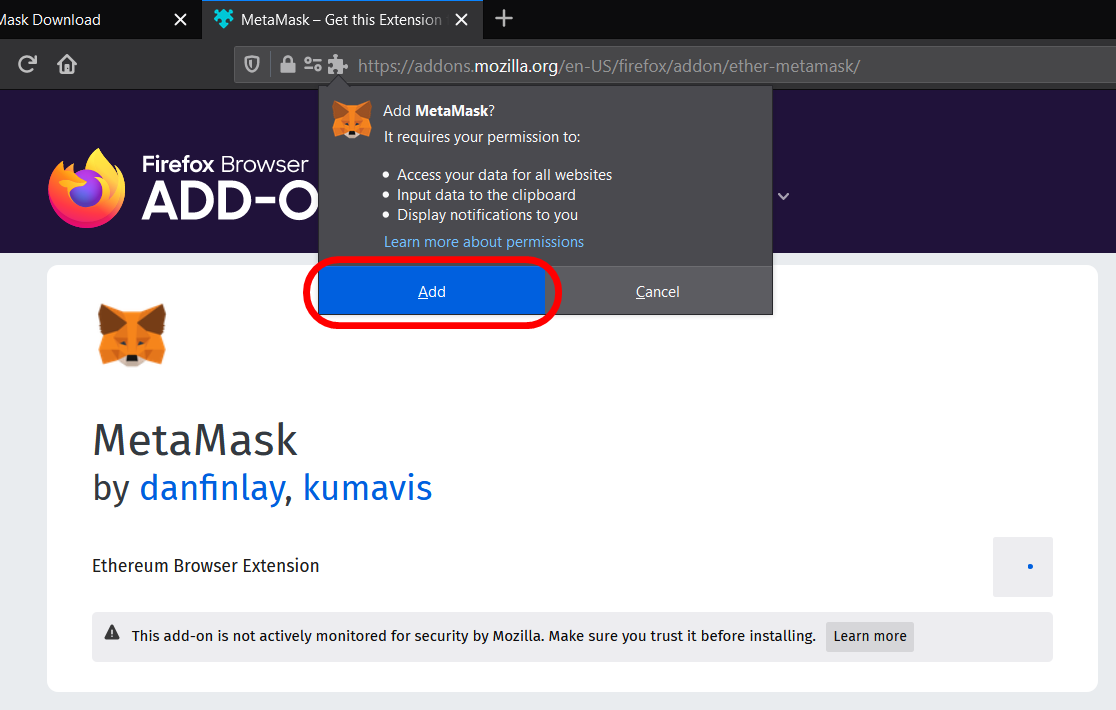Click 'Ethereum Browser Extension' description
The image size is (1116, 710).
tap(206, 566)
